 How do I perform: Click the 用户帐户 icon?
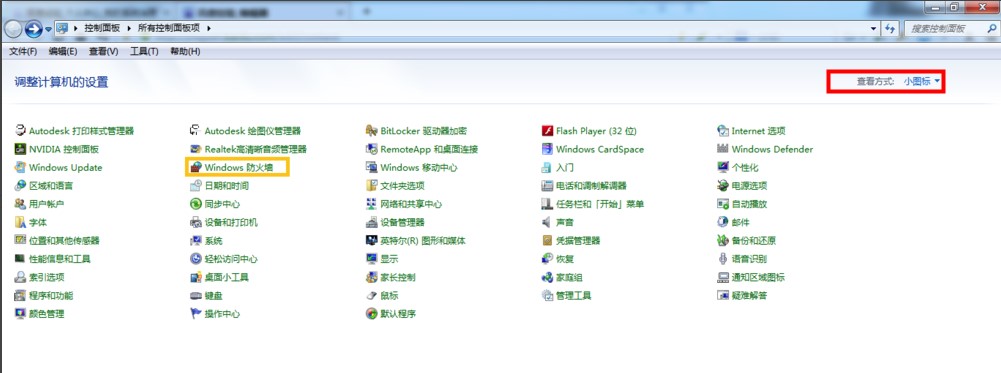[x=20, y=204]
